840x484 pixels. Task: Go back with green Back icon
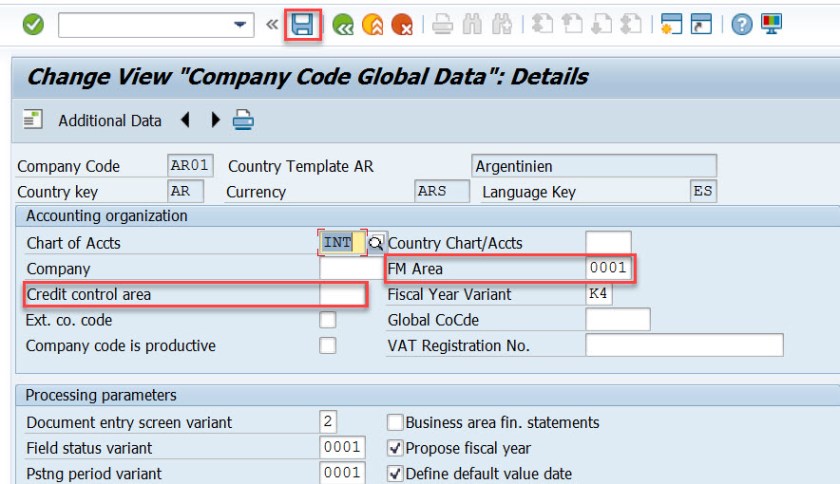pyautogui.click(x=343, y=25)
